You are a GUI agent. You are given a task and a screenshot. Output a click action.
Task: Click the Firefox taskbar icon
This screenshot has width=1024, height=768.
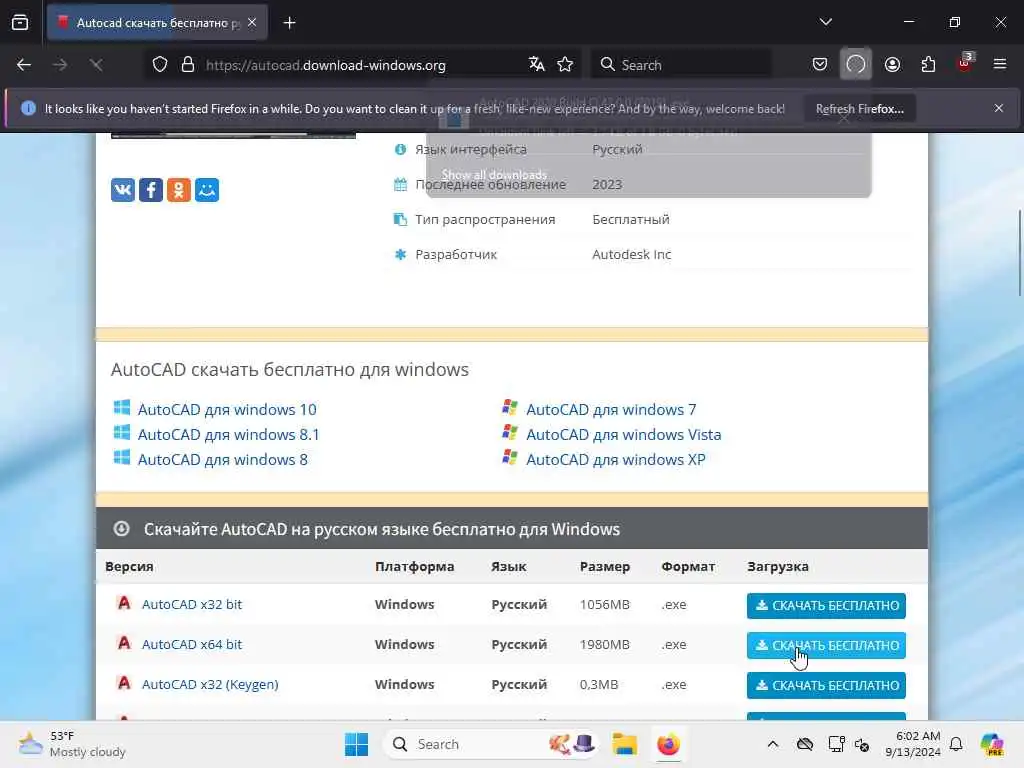coord(668,744)
